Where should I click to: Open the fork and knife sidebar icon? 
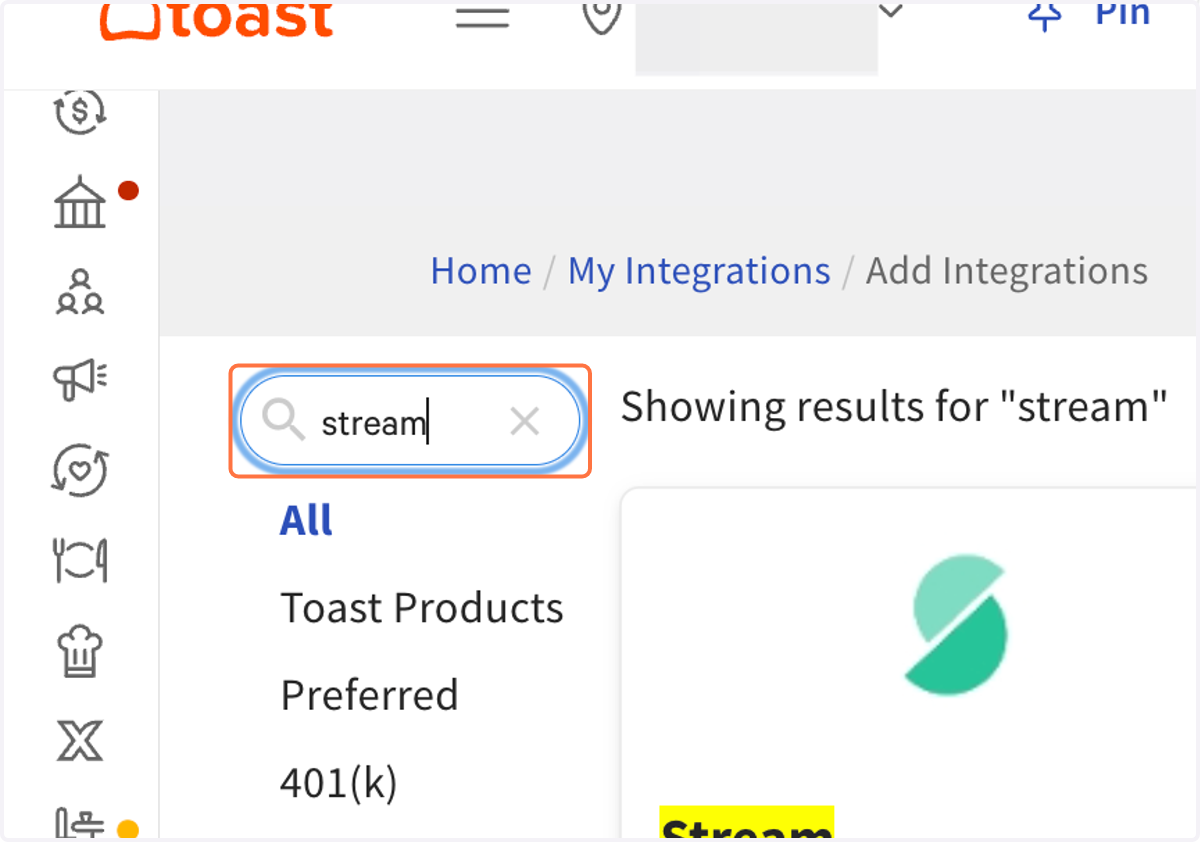80,560
